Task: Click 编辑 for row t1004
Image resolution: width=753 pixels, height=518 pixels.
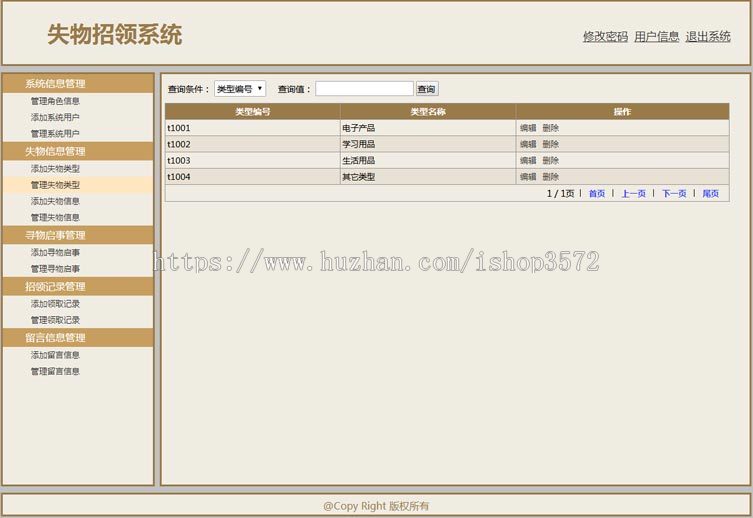Action: pyautogui.click(x=528, y=177)
